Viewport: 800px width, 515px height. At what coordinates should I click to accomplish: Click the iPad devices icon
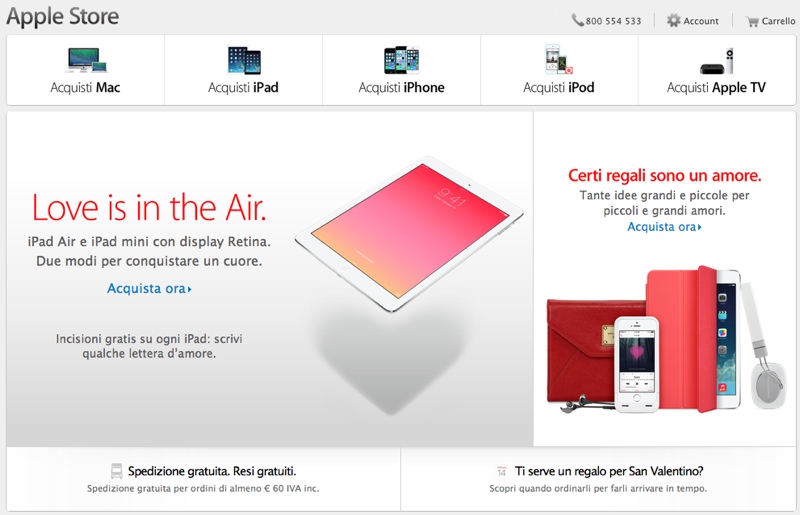click(x=244, y=60)
